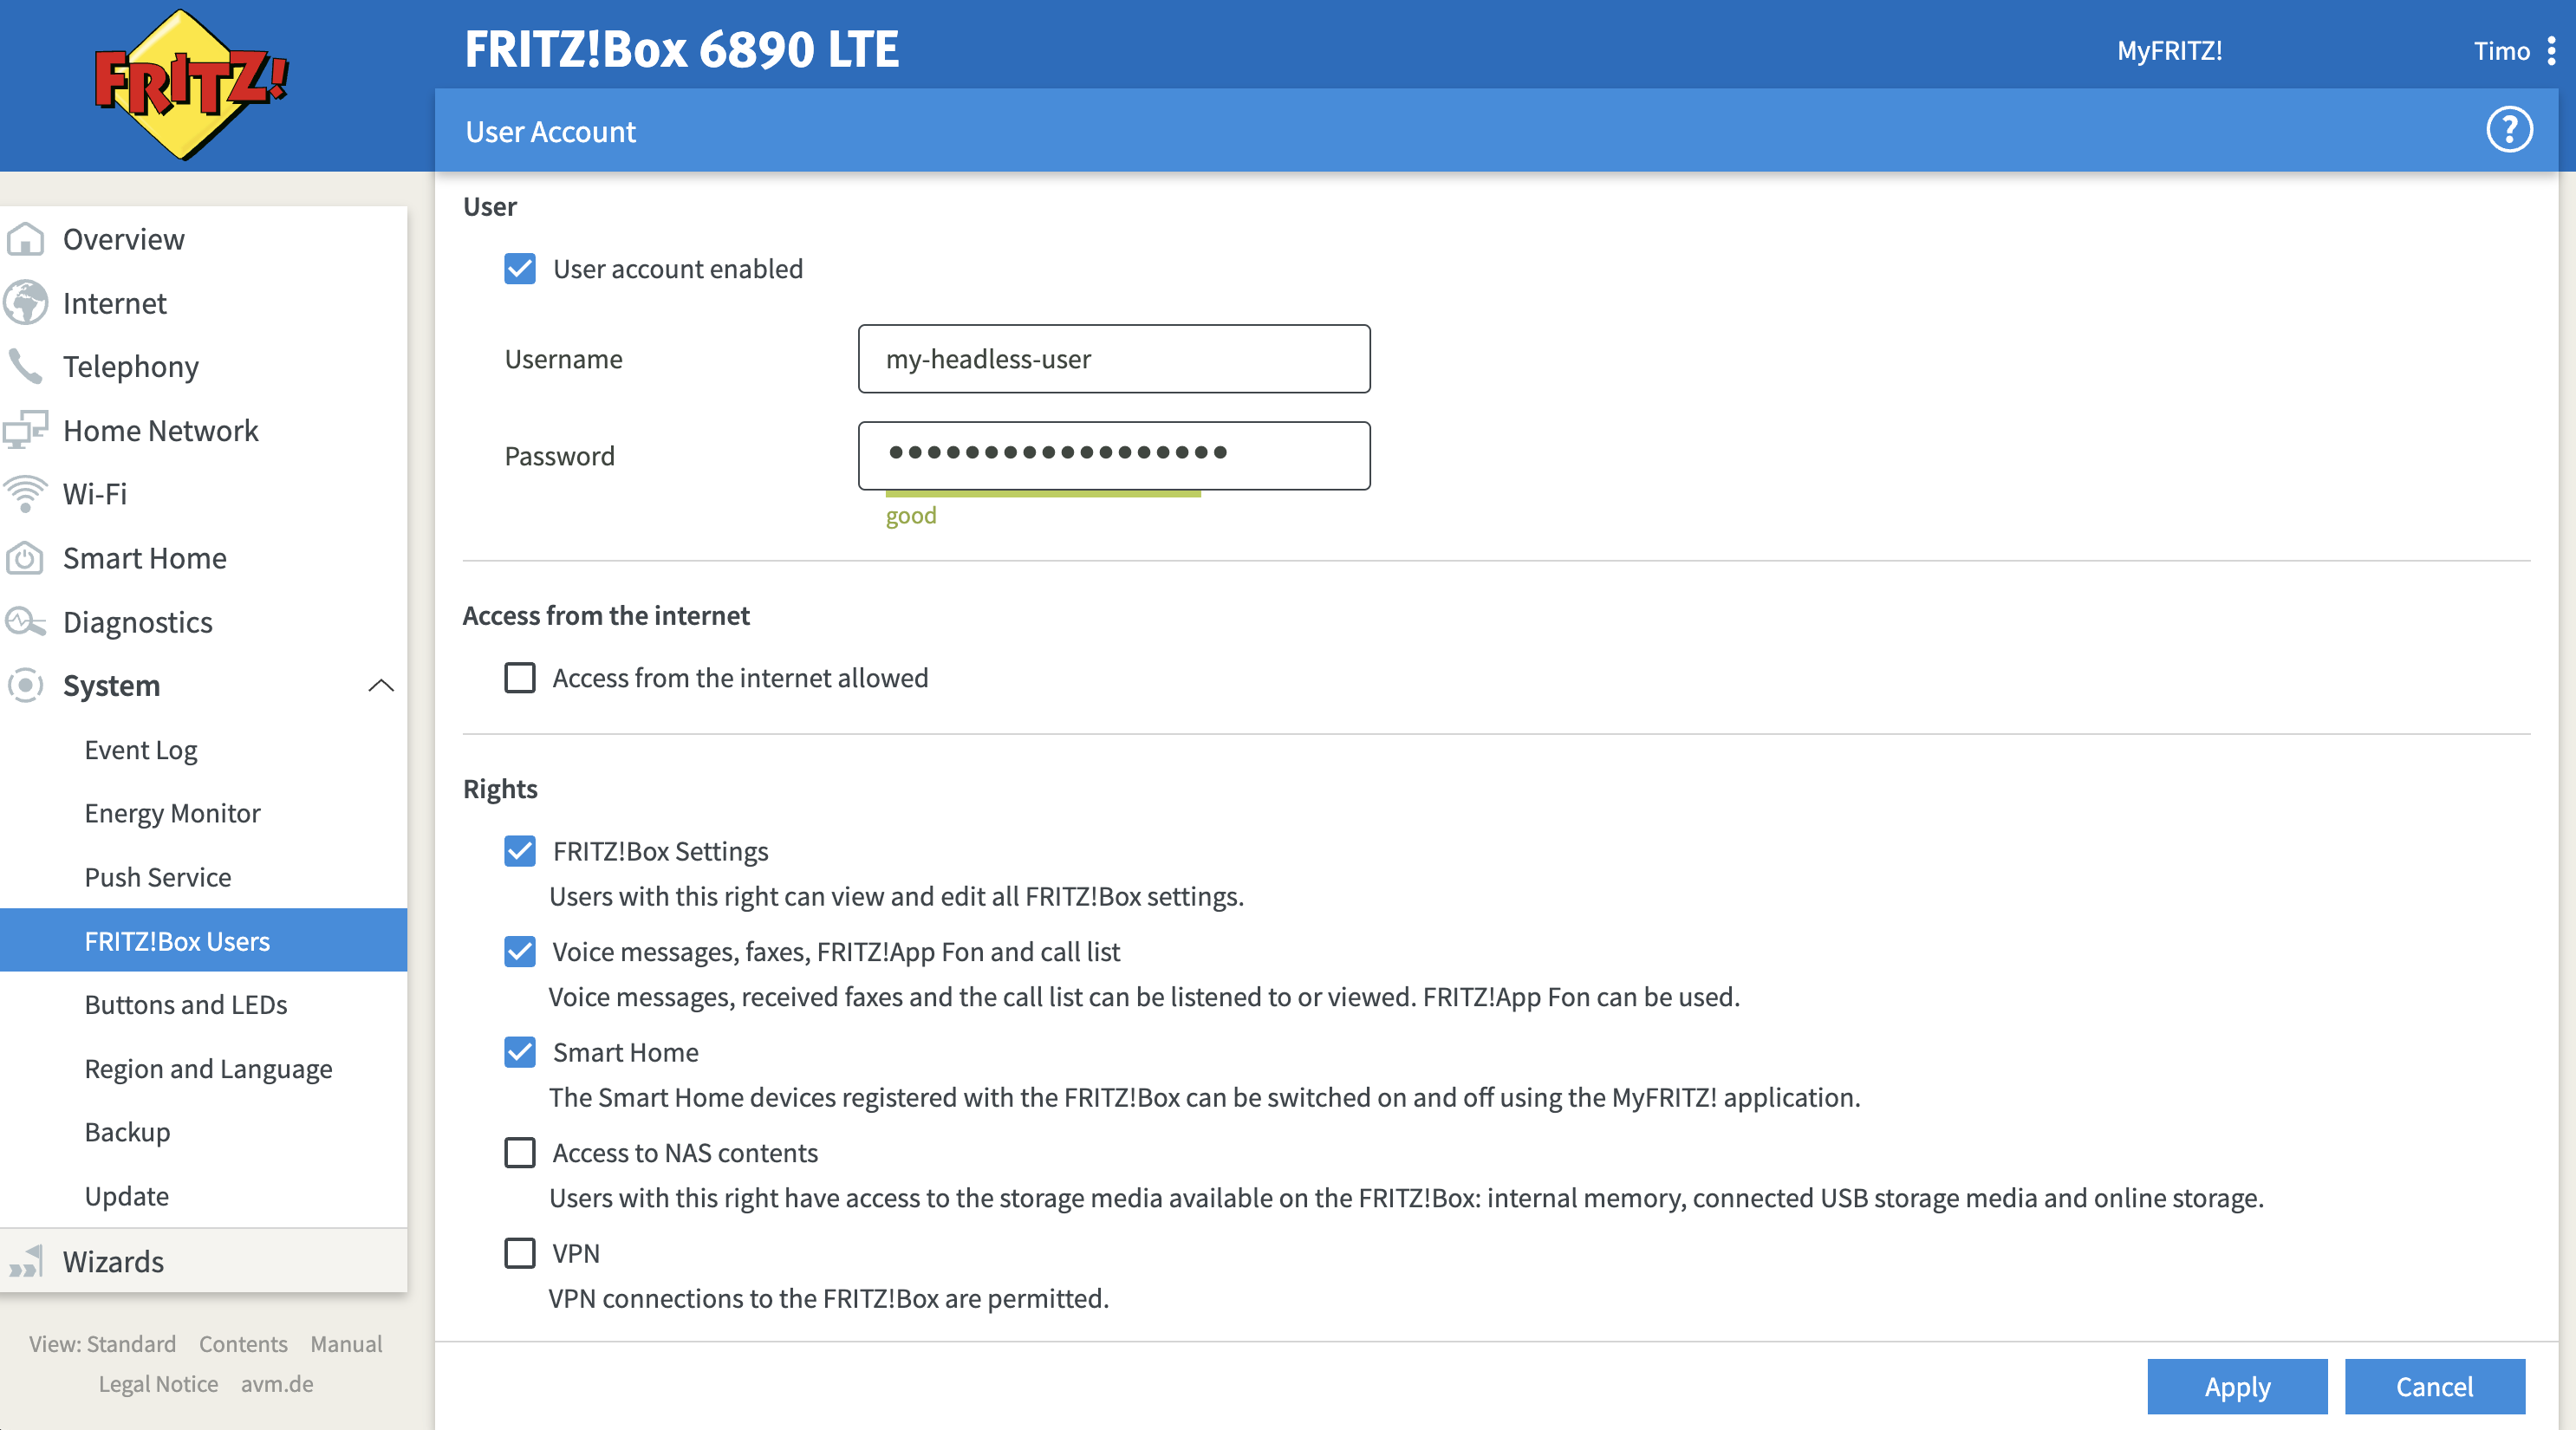
Task: Open the help question mark icon
Action: 2509,130
